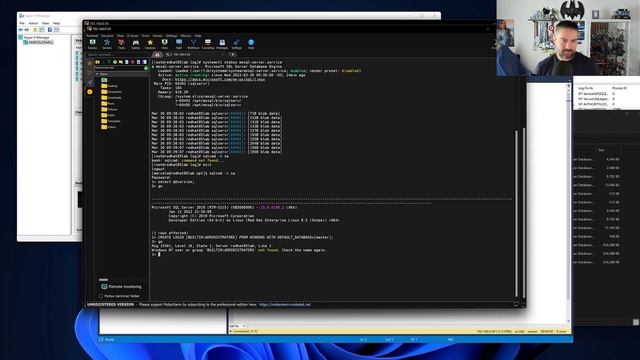Click the green refresh icon in SFTP toolbar

pyautogui.click(x=115, y=62)
